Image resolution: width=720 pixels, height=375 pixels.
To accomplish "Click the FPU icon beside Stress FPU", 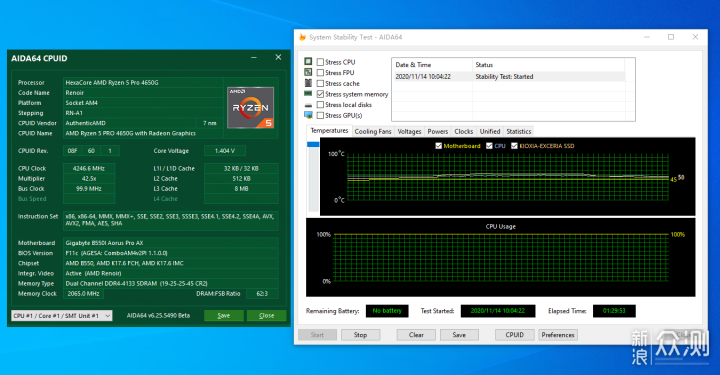I will [308, 72].
